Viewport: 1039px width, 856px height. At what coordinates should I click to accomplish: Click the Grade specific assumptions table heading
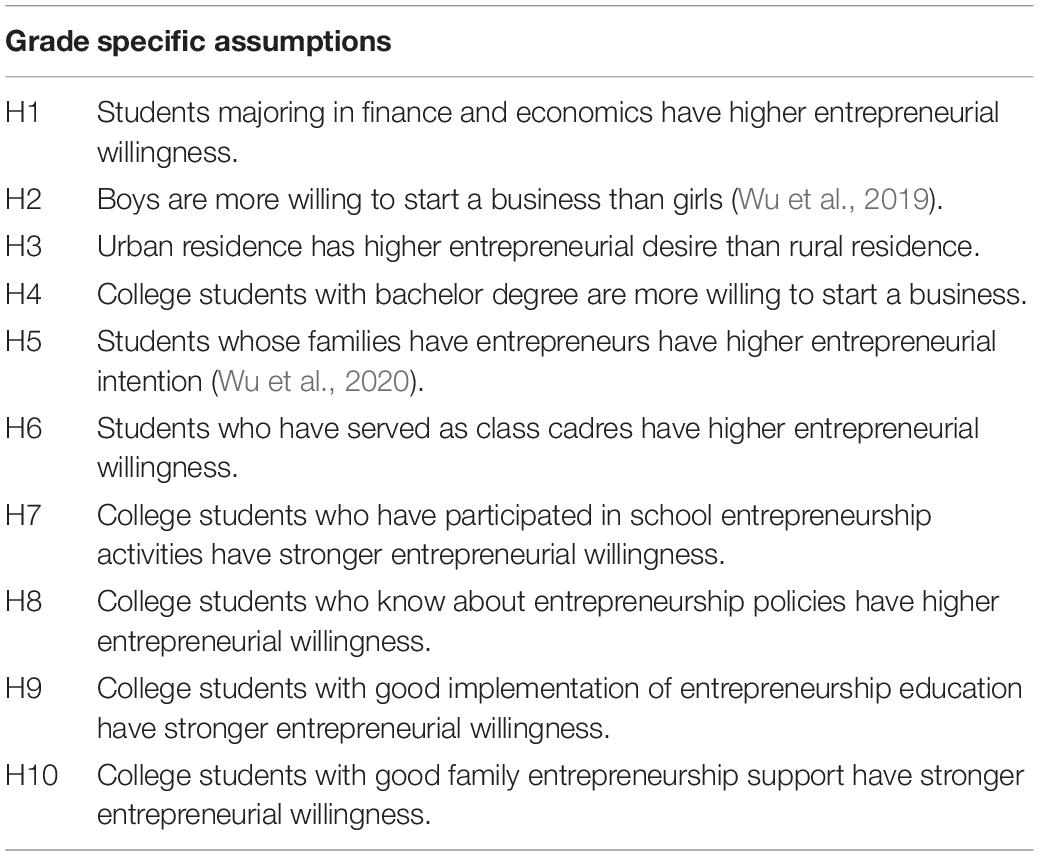[x=198, y=42]
